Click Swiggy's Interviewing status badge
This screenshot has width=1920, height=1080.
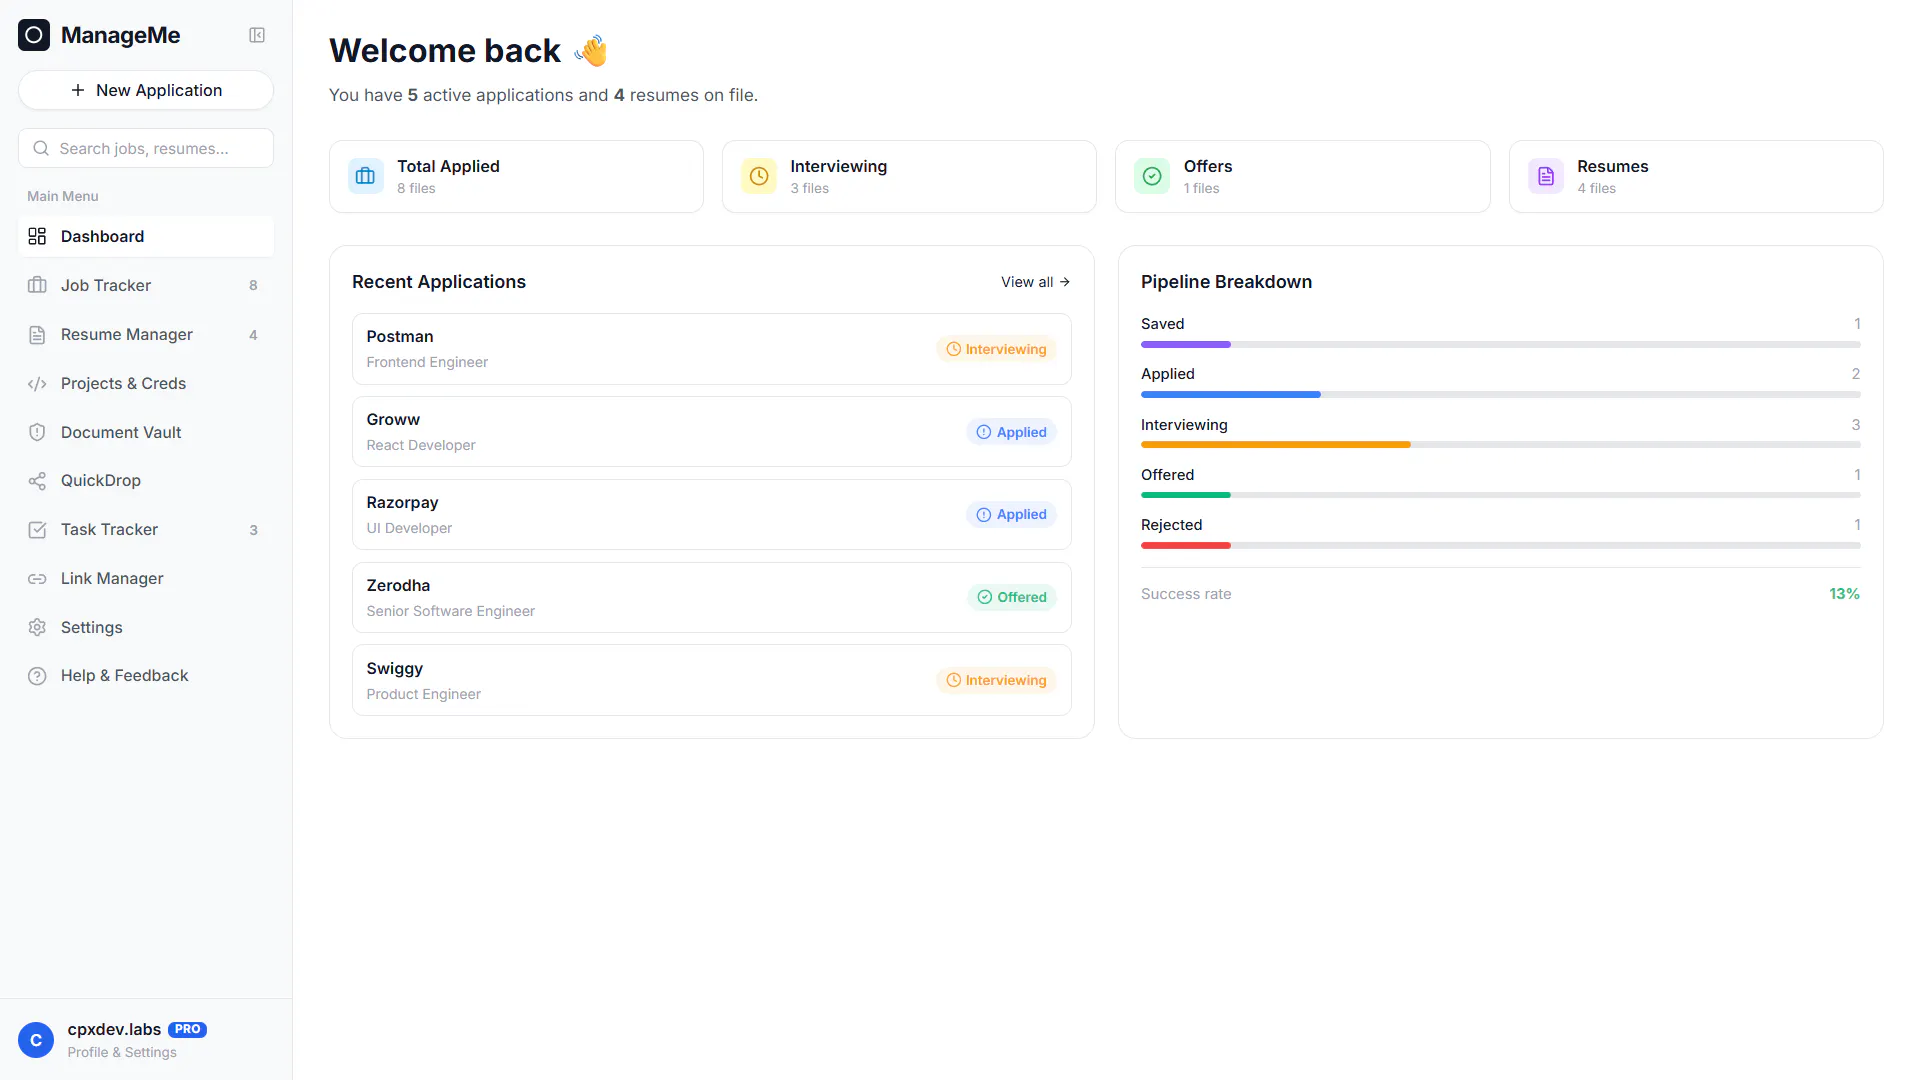point(996,680)
